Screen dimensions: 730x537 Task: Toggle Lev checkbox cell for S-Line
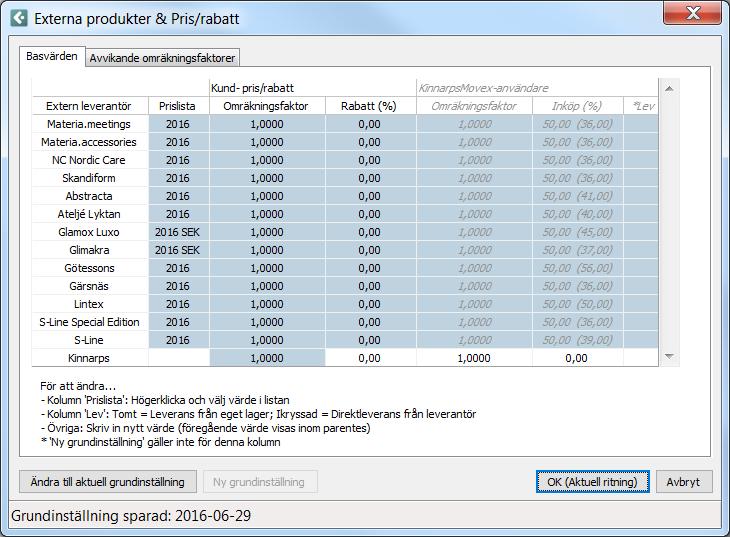coord(641,340)
